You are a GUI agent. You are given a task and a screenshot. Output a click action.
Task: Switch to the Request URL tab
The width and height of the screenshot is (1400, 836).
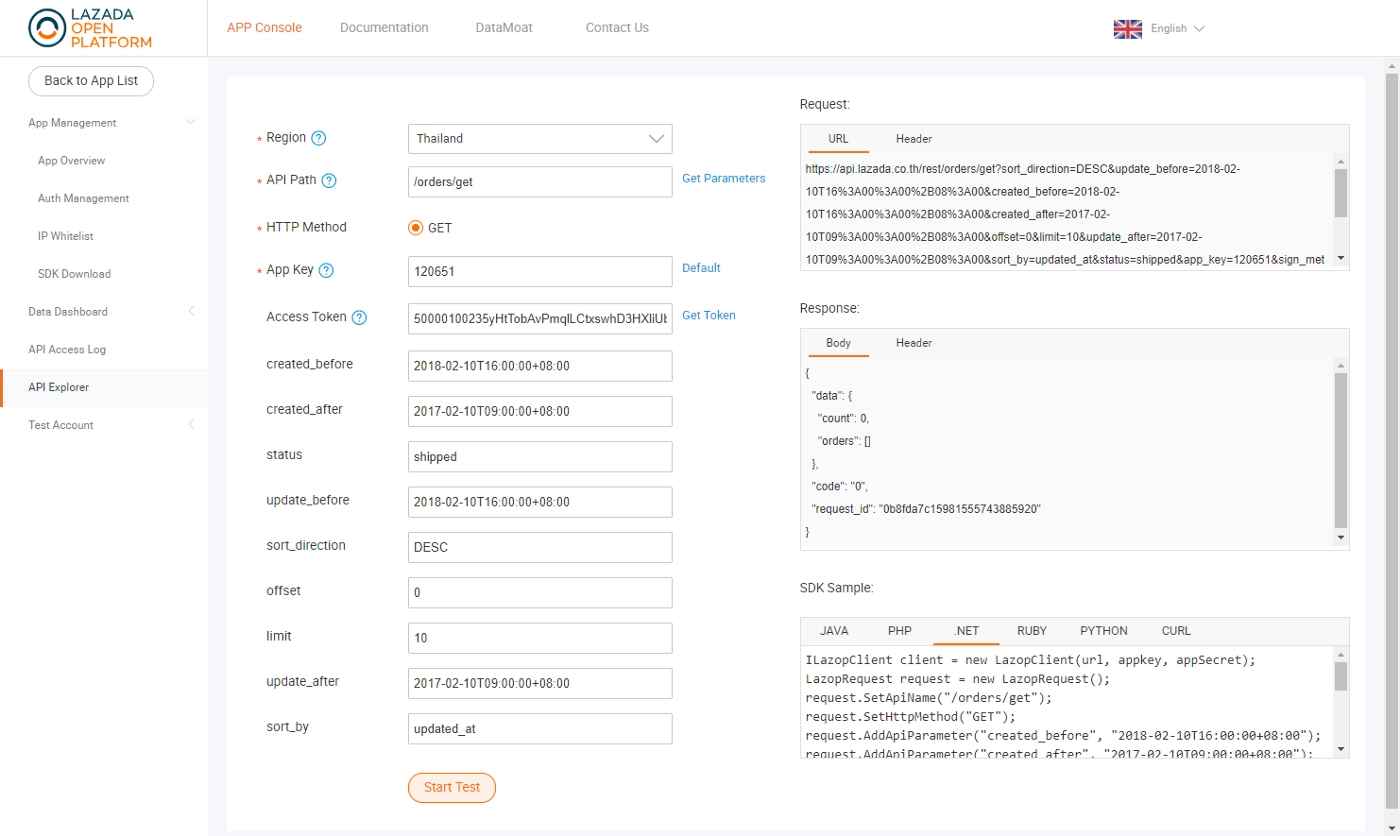pyautogui.click(x=838, y=139)
